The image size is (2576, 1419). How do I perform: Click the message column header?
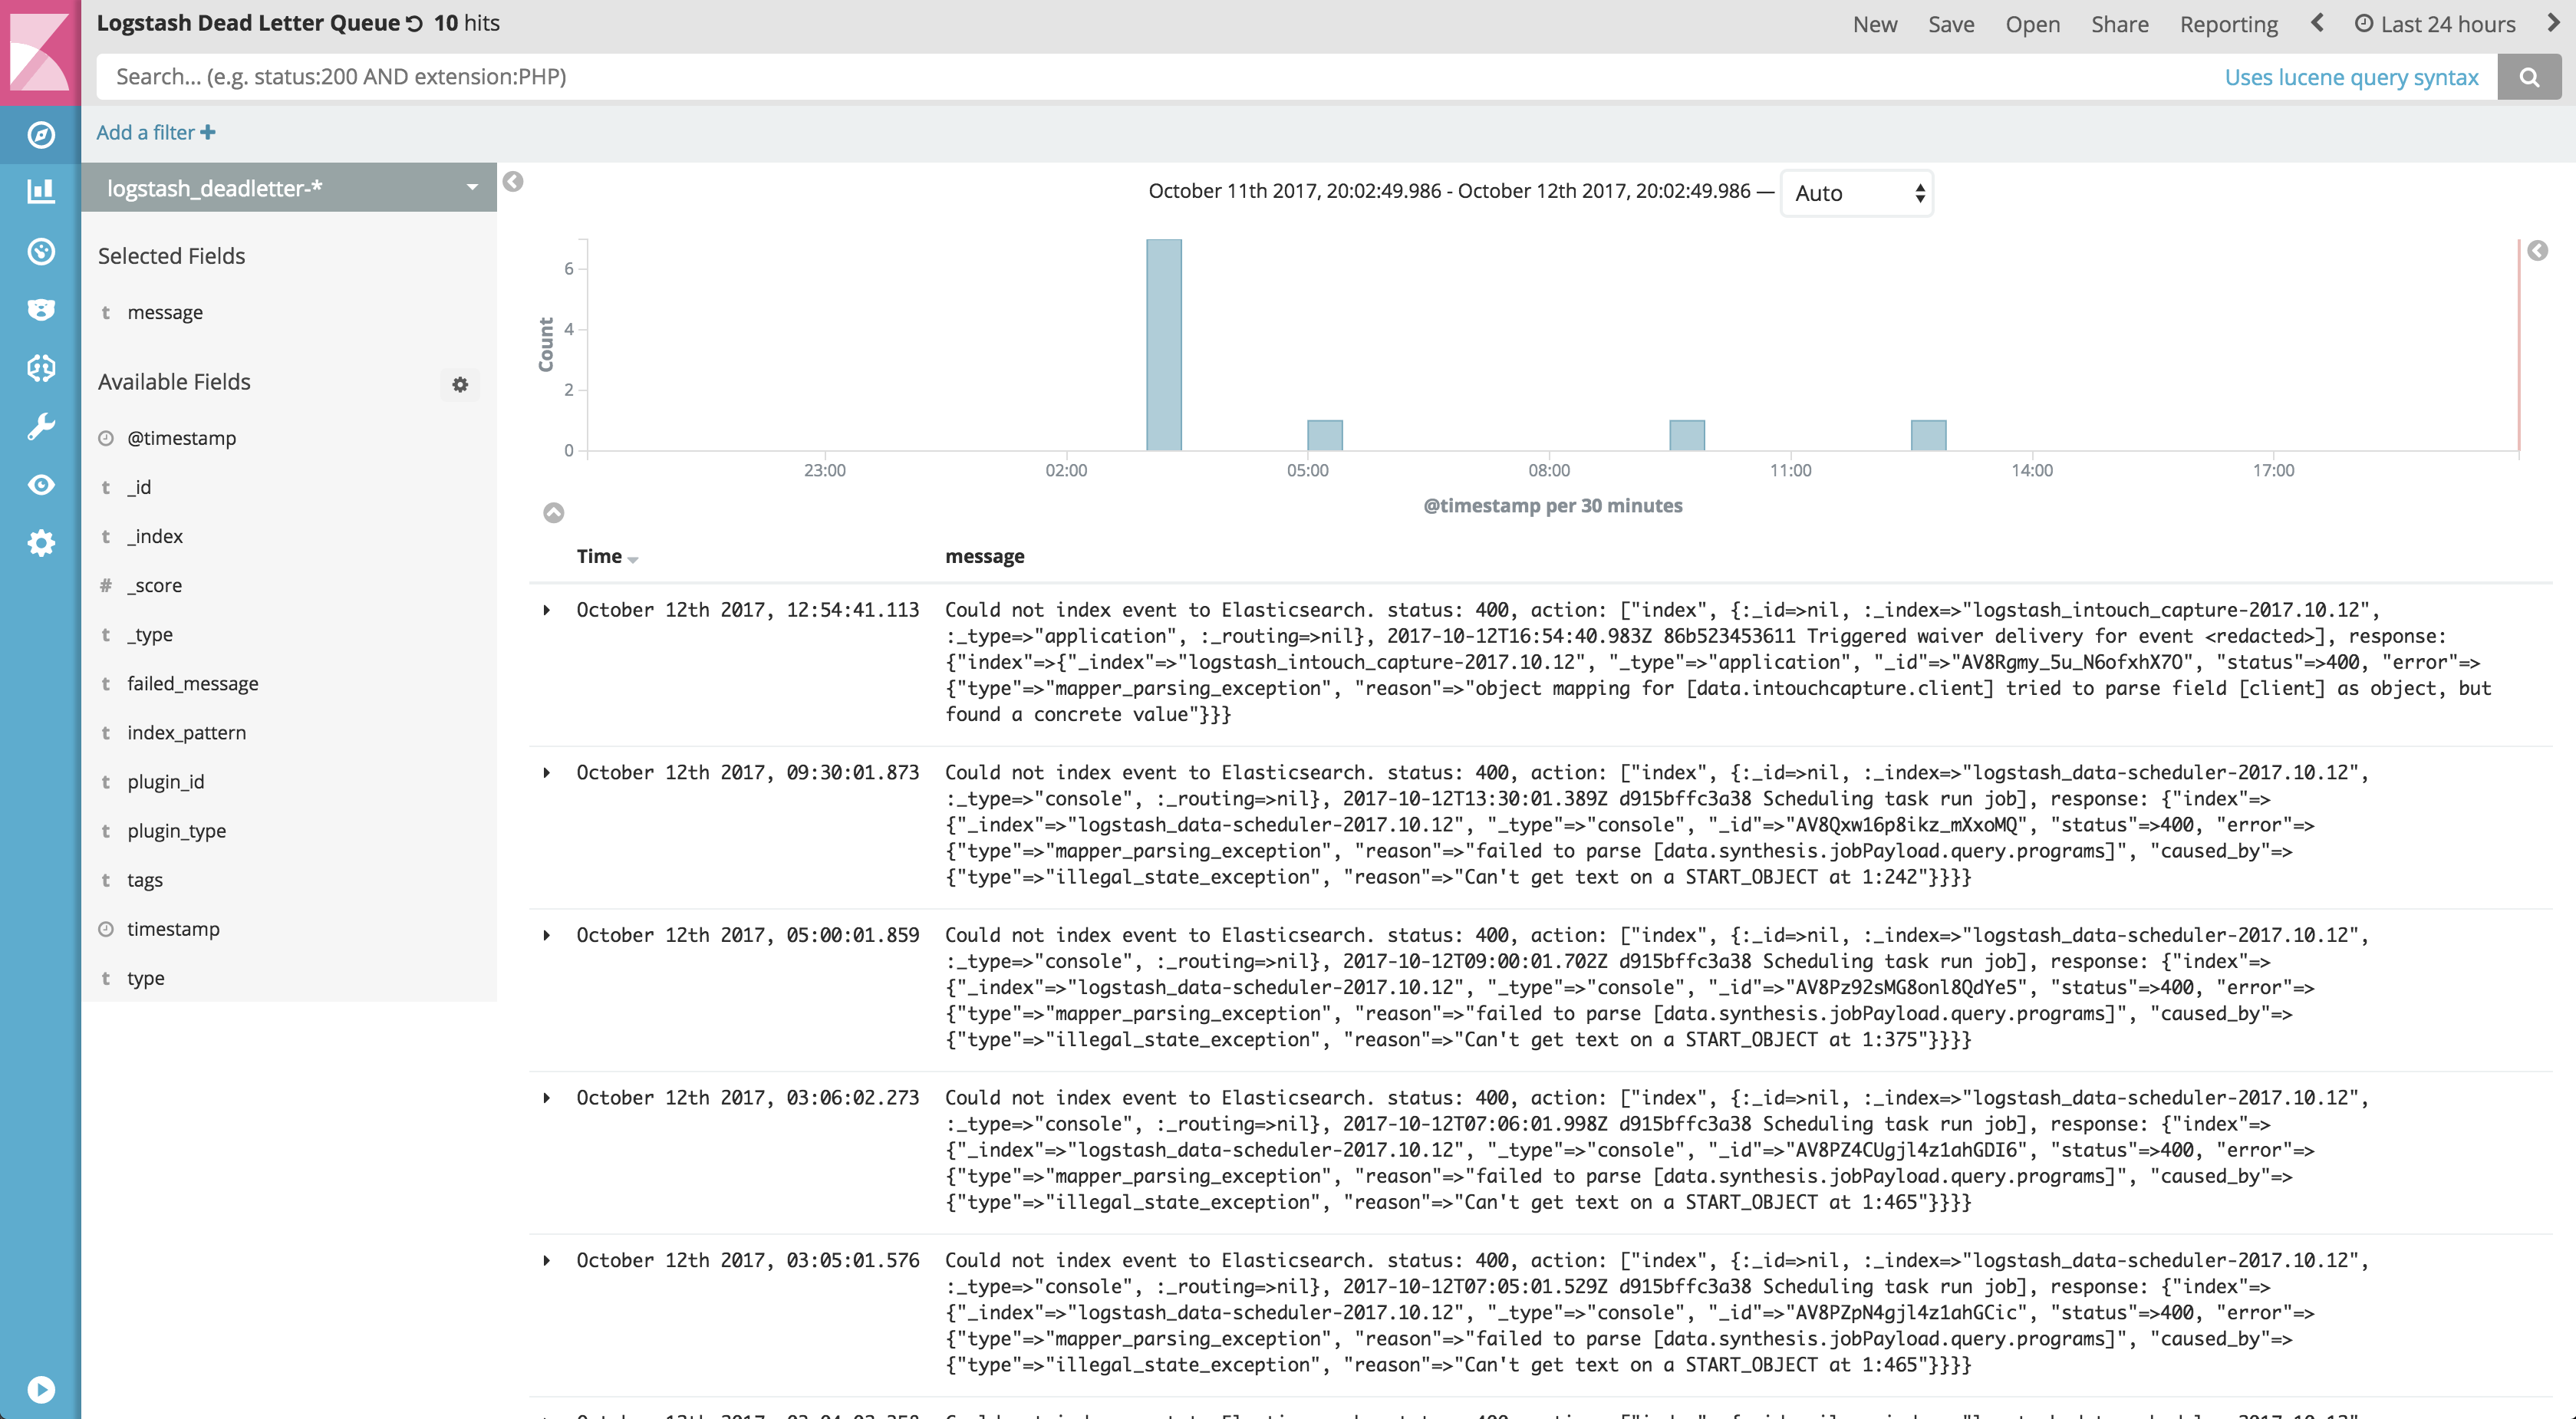(x=985, y=556)
